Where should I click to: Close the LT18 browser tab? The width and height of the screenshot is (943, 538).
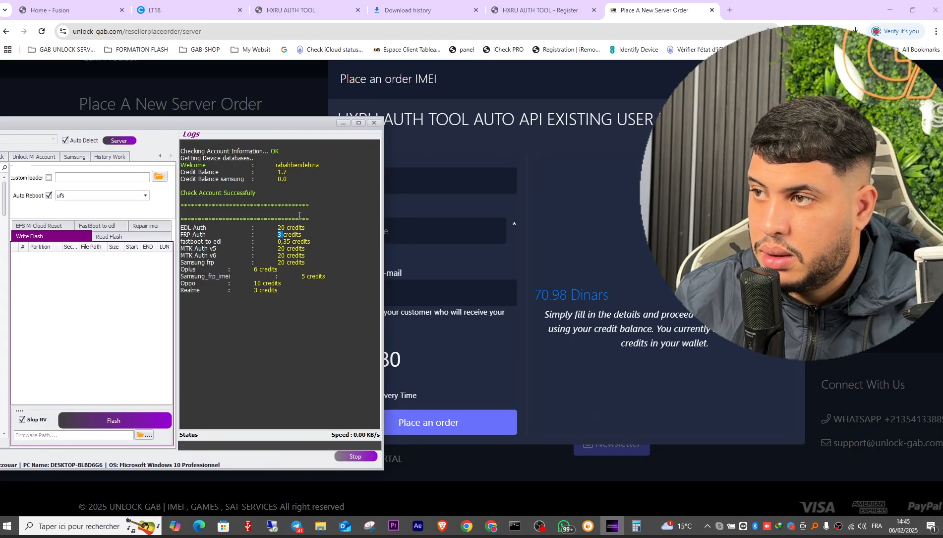239,10
